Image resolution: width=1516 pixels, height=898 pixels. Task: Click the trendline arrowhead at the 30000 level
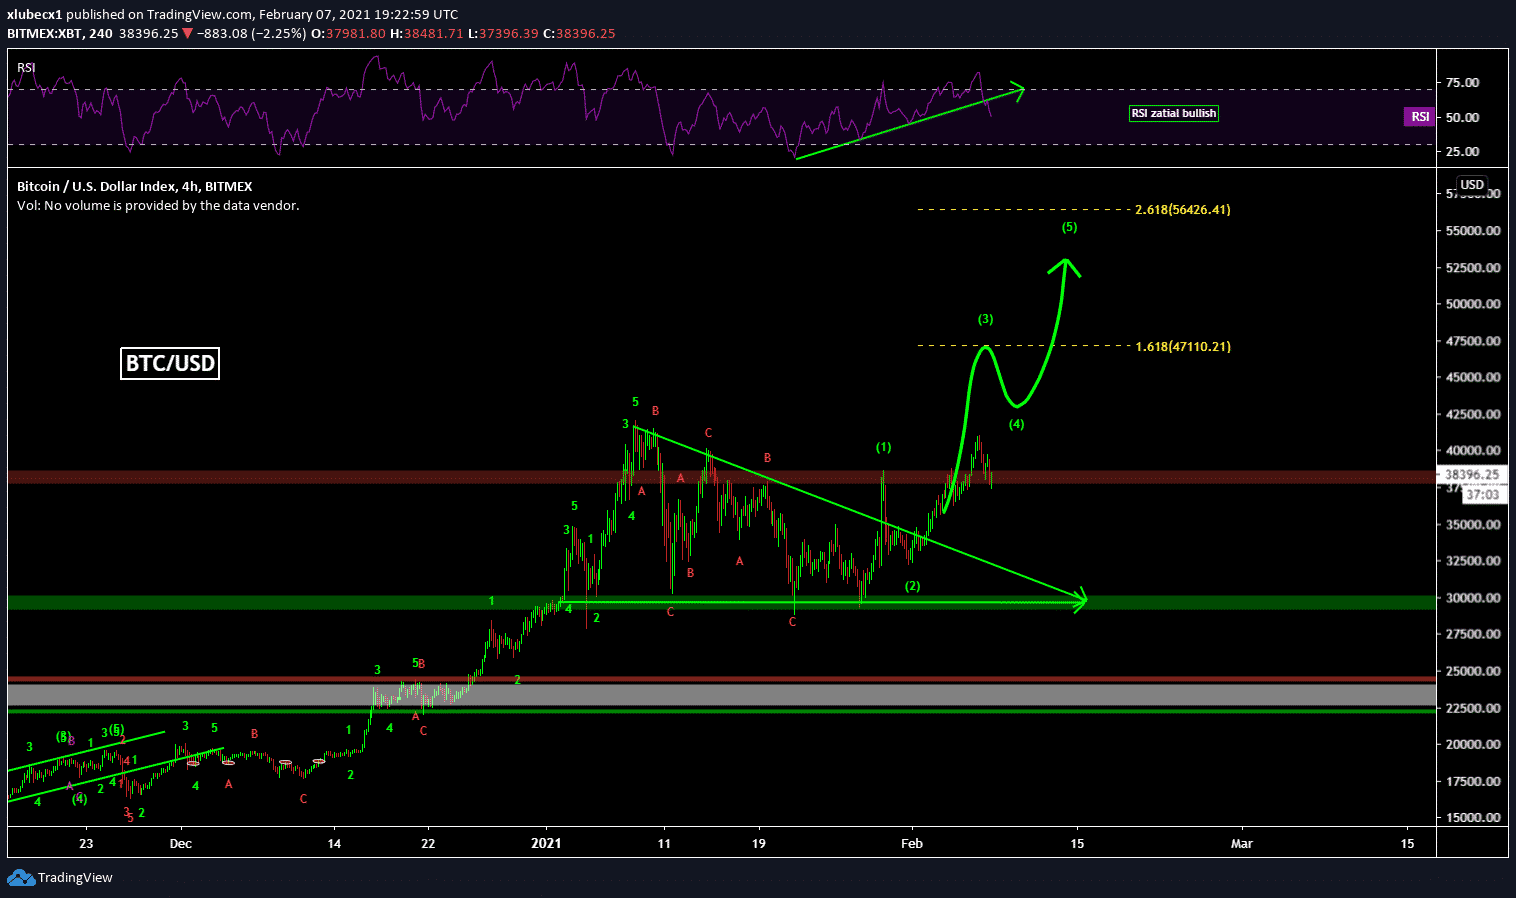click(1078, 601)
